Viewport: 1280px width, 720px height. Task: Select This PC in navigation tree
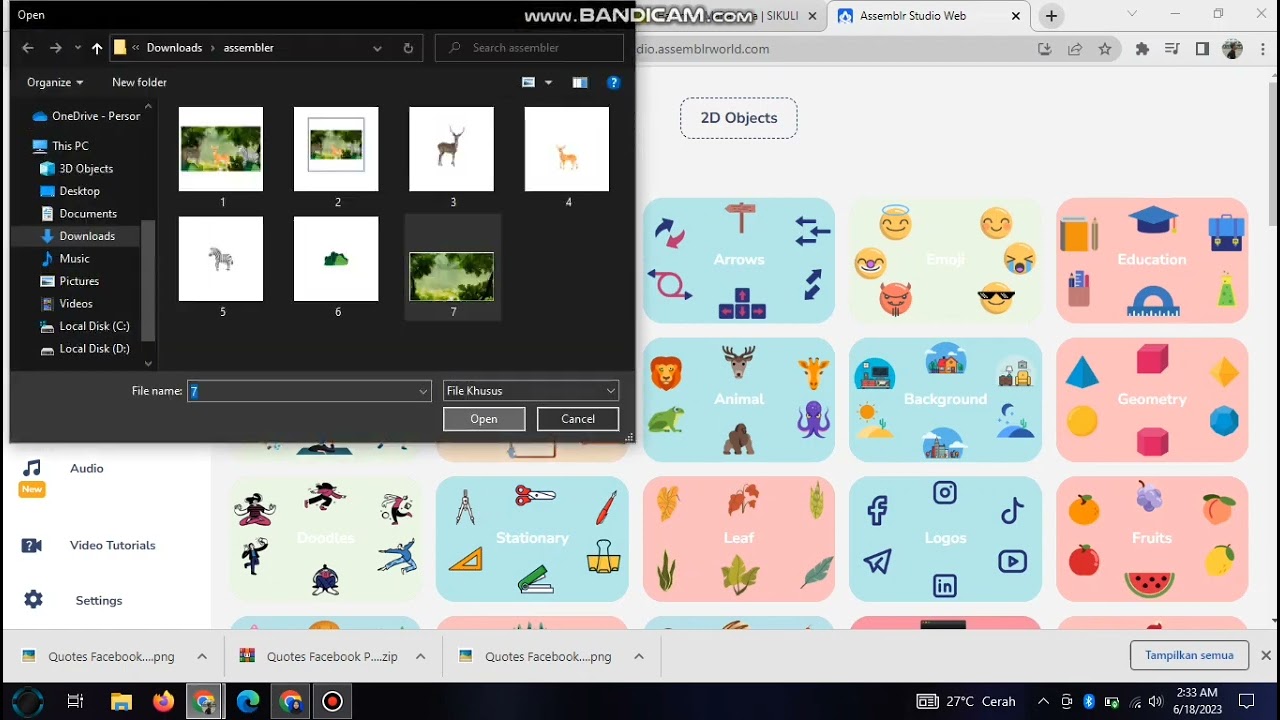tap(70, 146)
